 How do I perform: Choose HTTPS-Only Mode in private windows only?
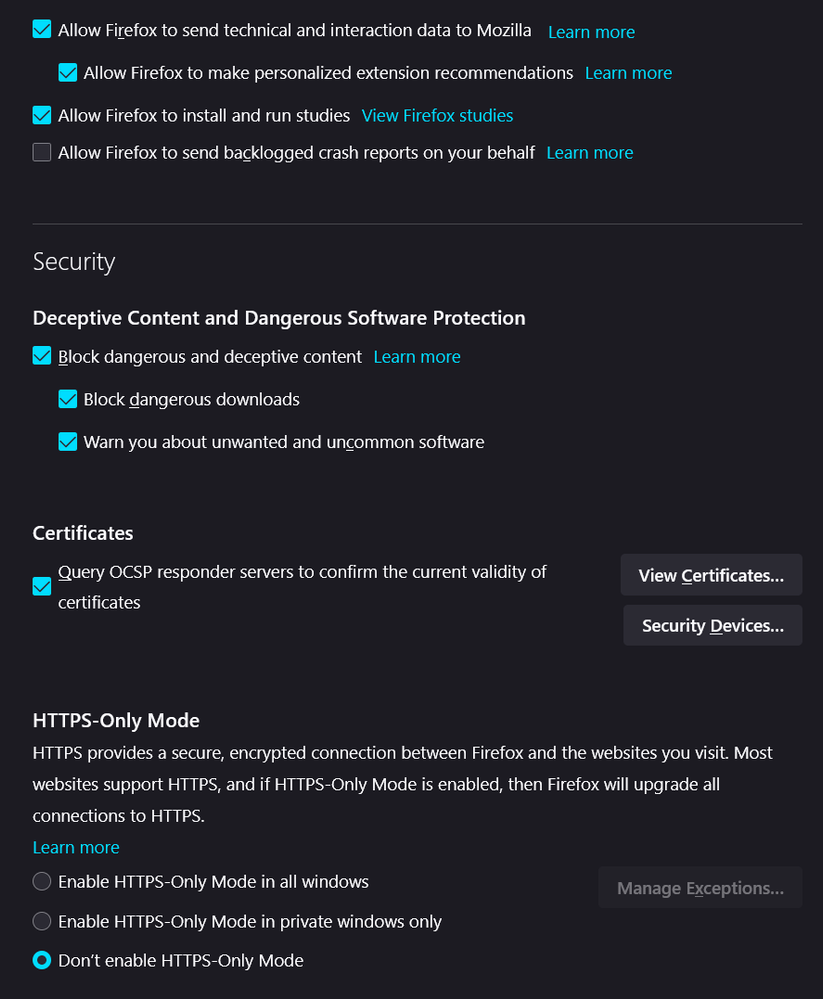pyautogui.click(x=42, y=921)
